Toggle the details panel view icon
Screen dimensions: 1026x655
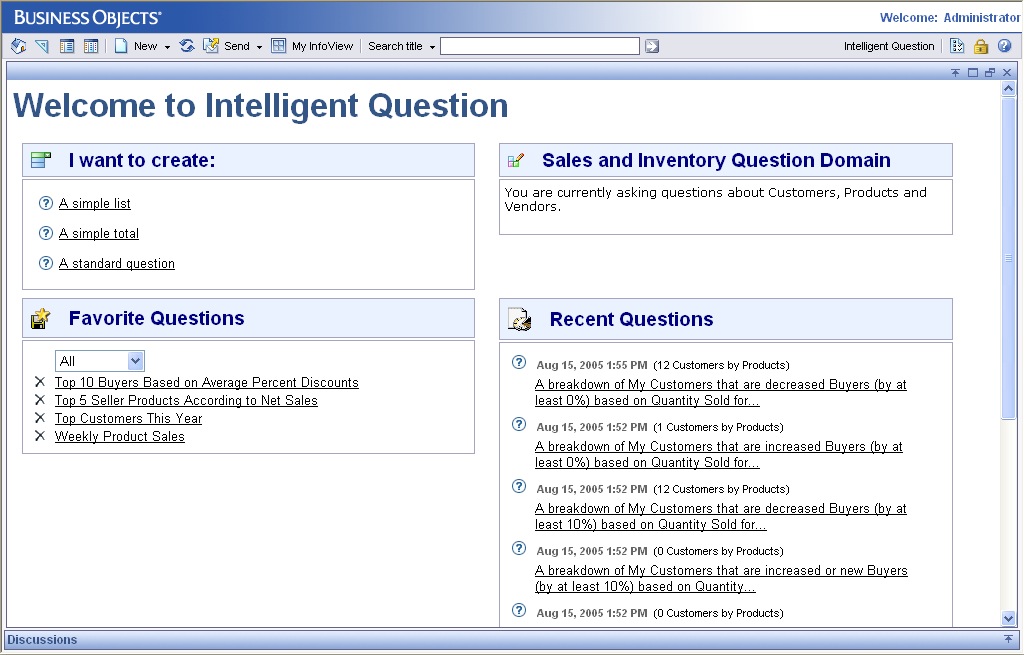91,46
